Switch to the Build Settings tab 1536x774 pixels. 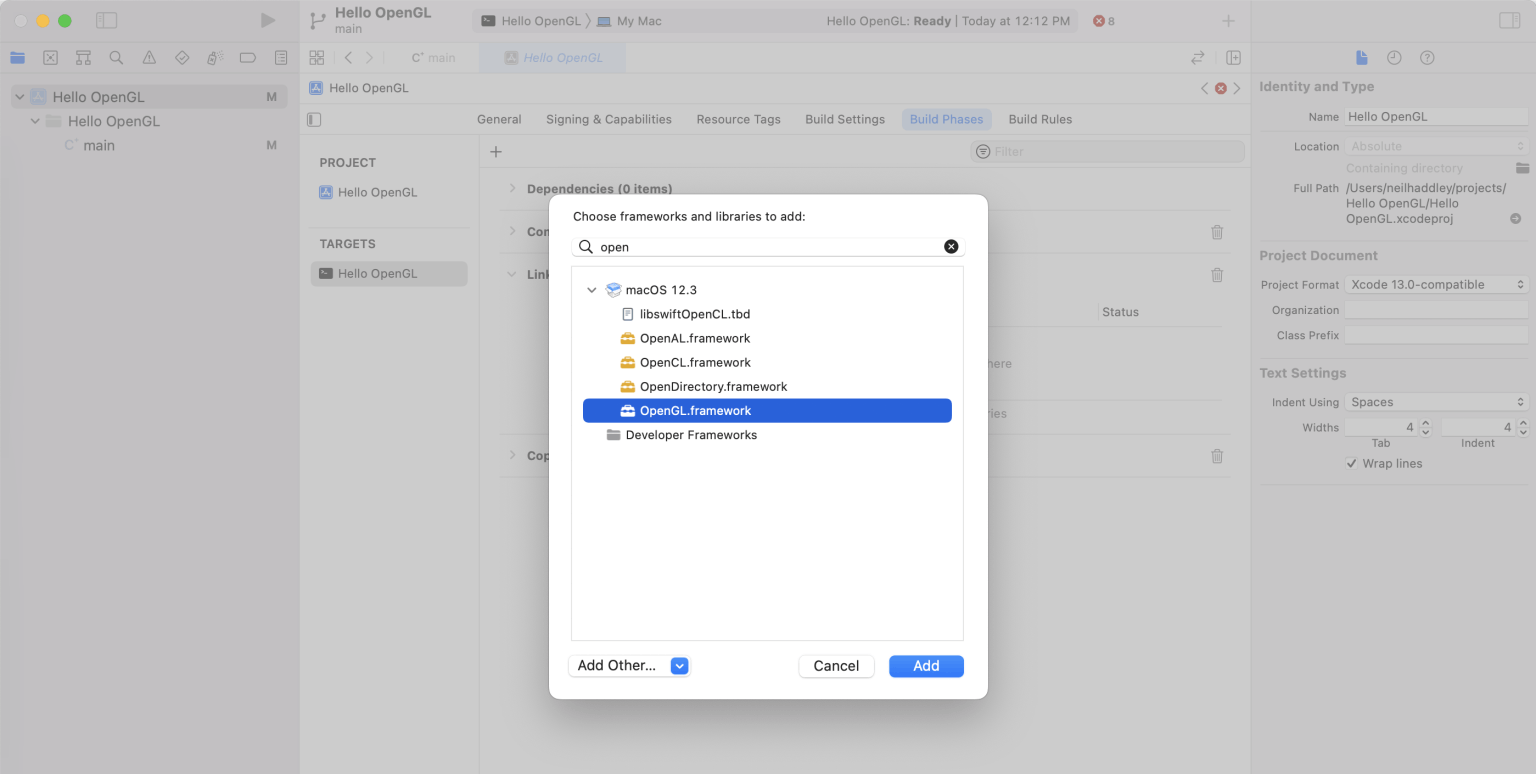click(845, 119)
